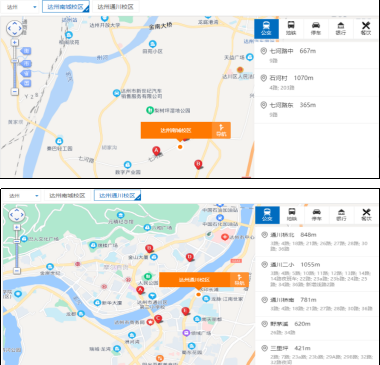The height and width of the screenshot is (365, 380).
Task: Click 新华大厦 point icon on bottom map
Action: click(97, 302)
